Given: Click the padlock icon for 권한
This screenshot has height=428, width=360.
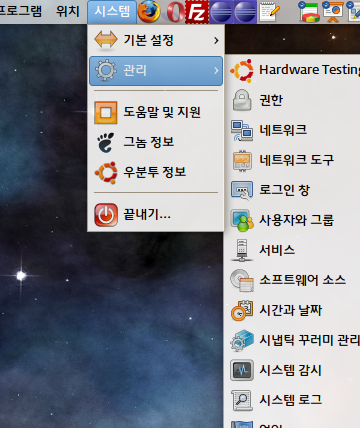Looking at the screenshot, I should pos(242,100).
